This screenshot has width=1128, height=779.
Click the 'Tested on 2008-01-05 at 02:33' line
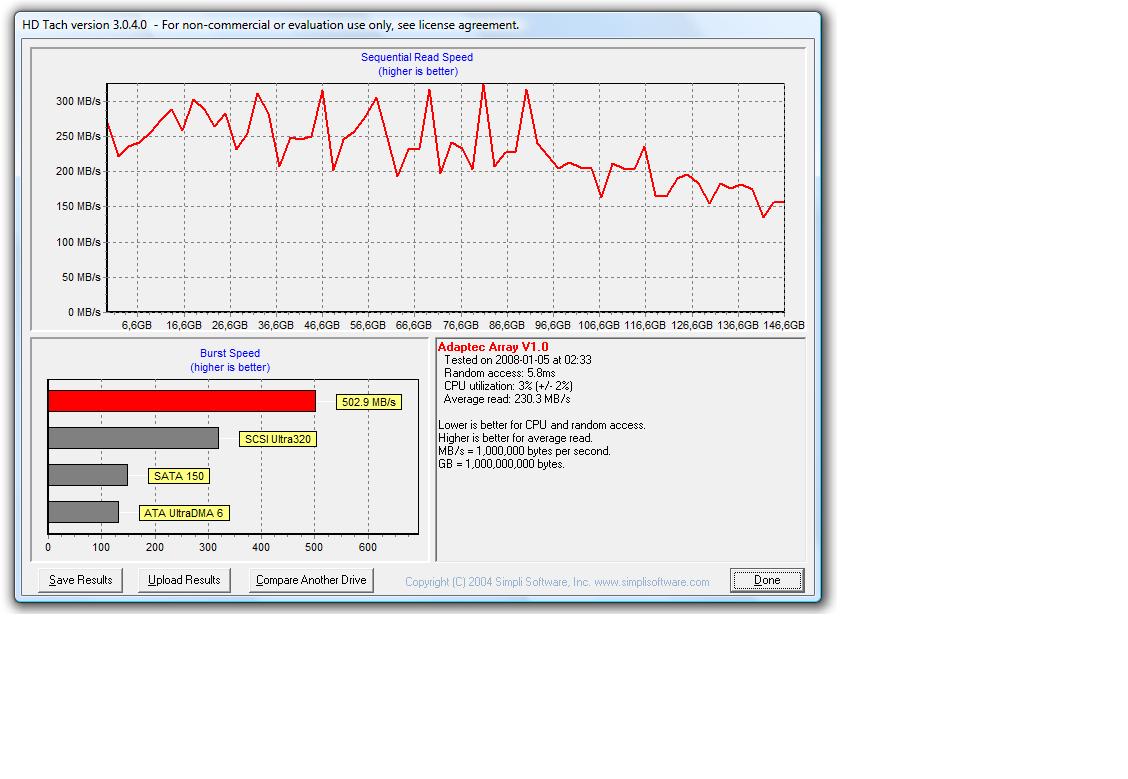click(518, 360)
